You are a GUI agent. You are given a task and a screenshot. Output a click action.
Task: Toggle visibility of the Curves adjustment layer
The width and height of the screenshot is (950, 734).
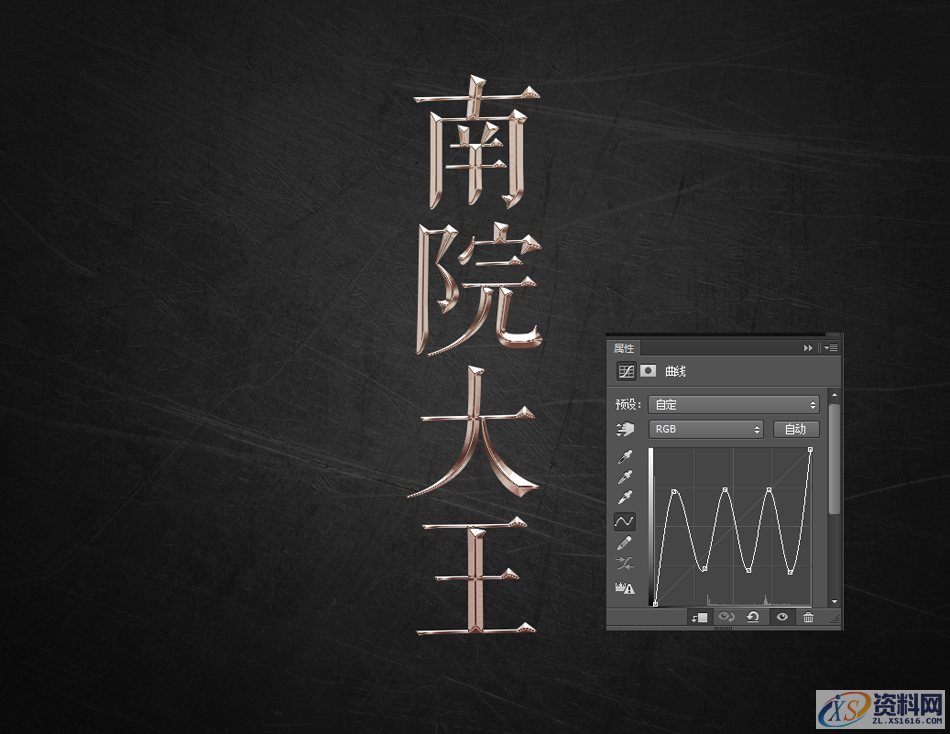pyautogui.click(x=781, y=616)
